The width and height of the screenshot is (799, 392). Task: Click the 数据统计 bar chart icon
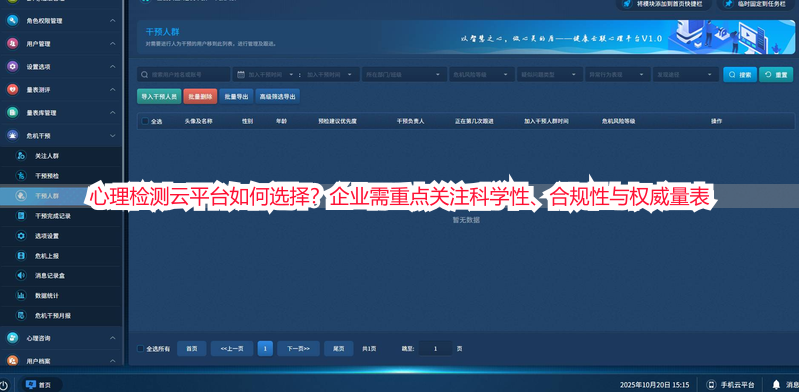click(21, 295)
